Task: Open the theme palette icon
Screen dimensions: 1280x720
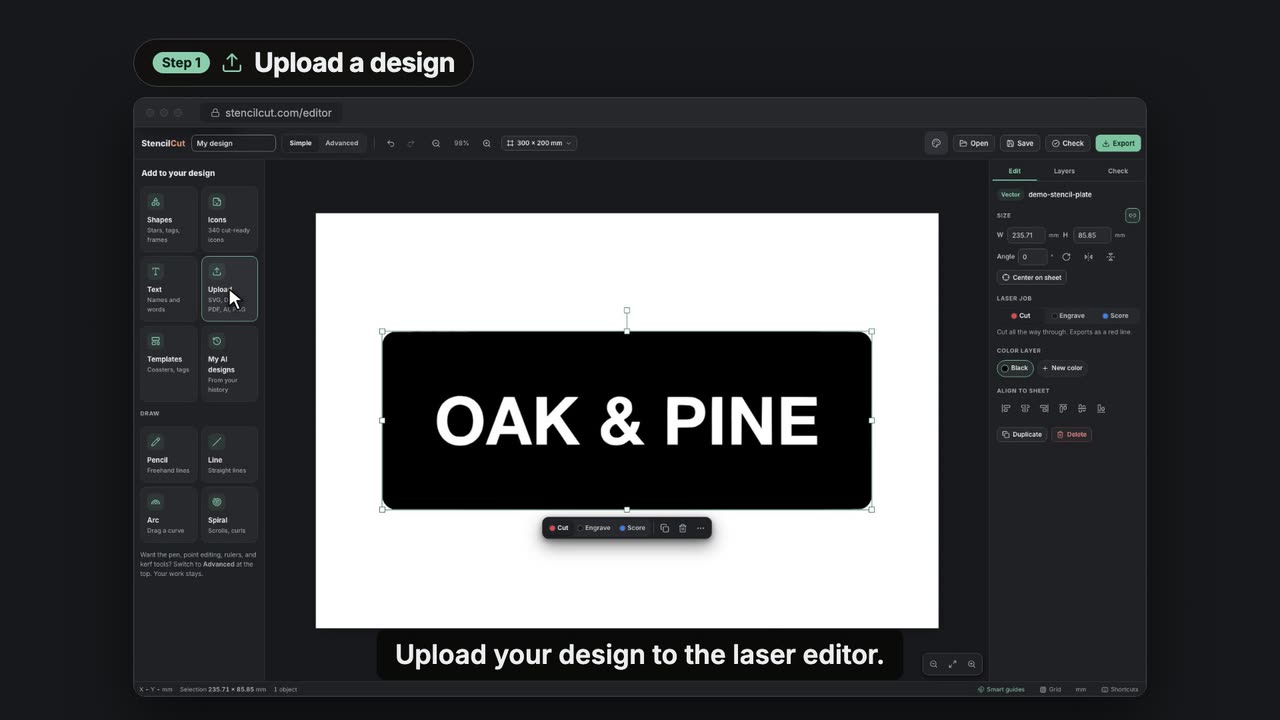Action: [936, 143]
